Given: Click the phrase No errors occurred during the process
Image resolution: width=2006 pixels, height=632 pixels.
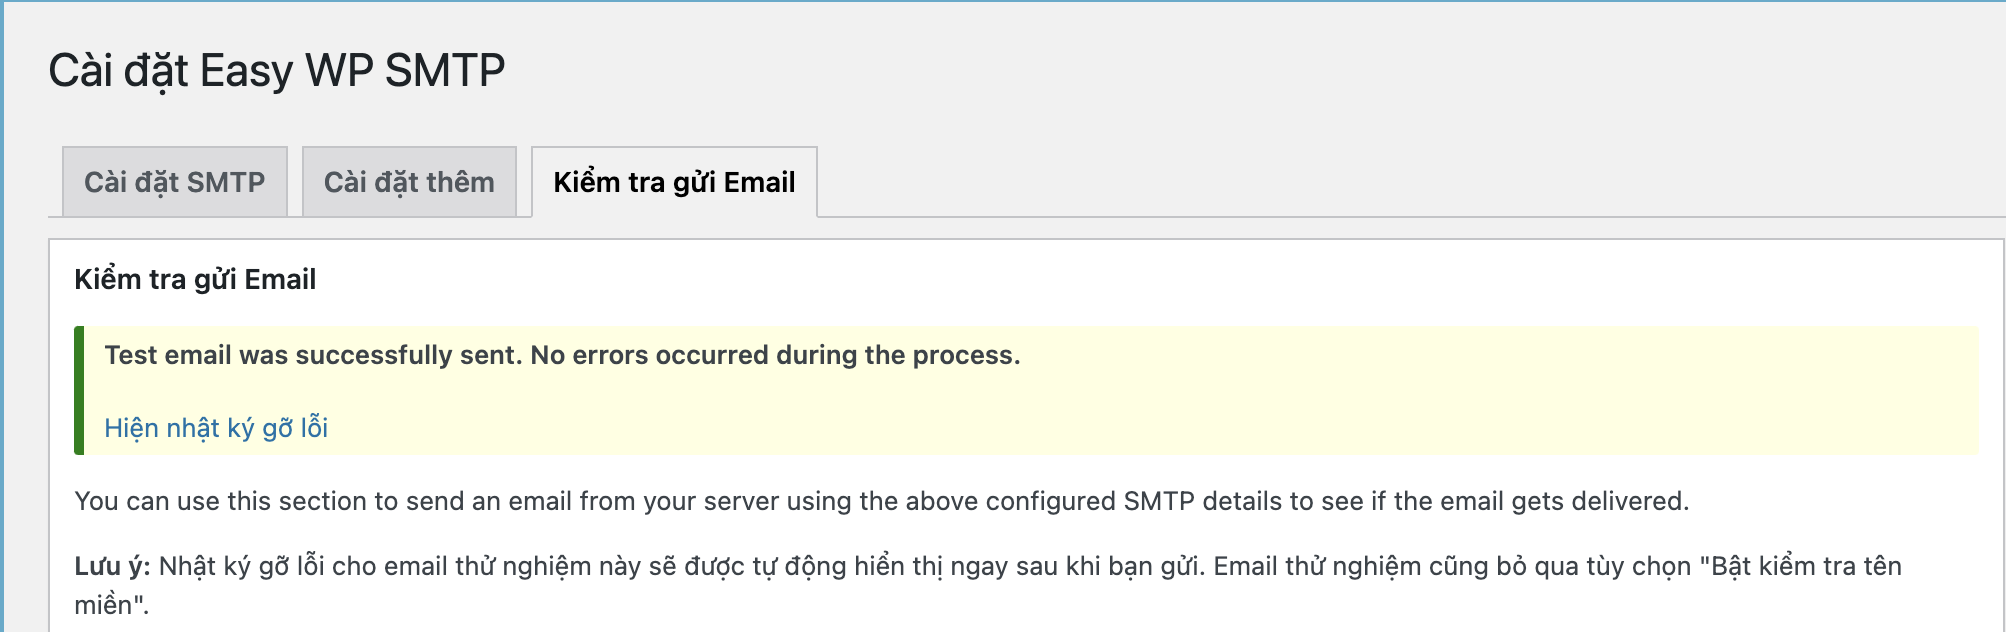Looking at the screenshot, I should click(775, 355).
